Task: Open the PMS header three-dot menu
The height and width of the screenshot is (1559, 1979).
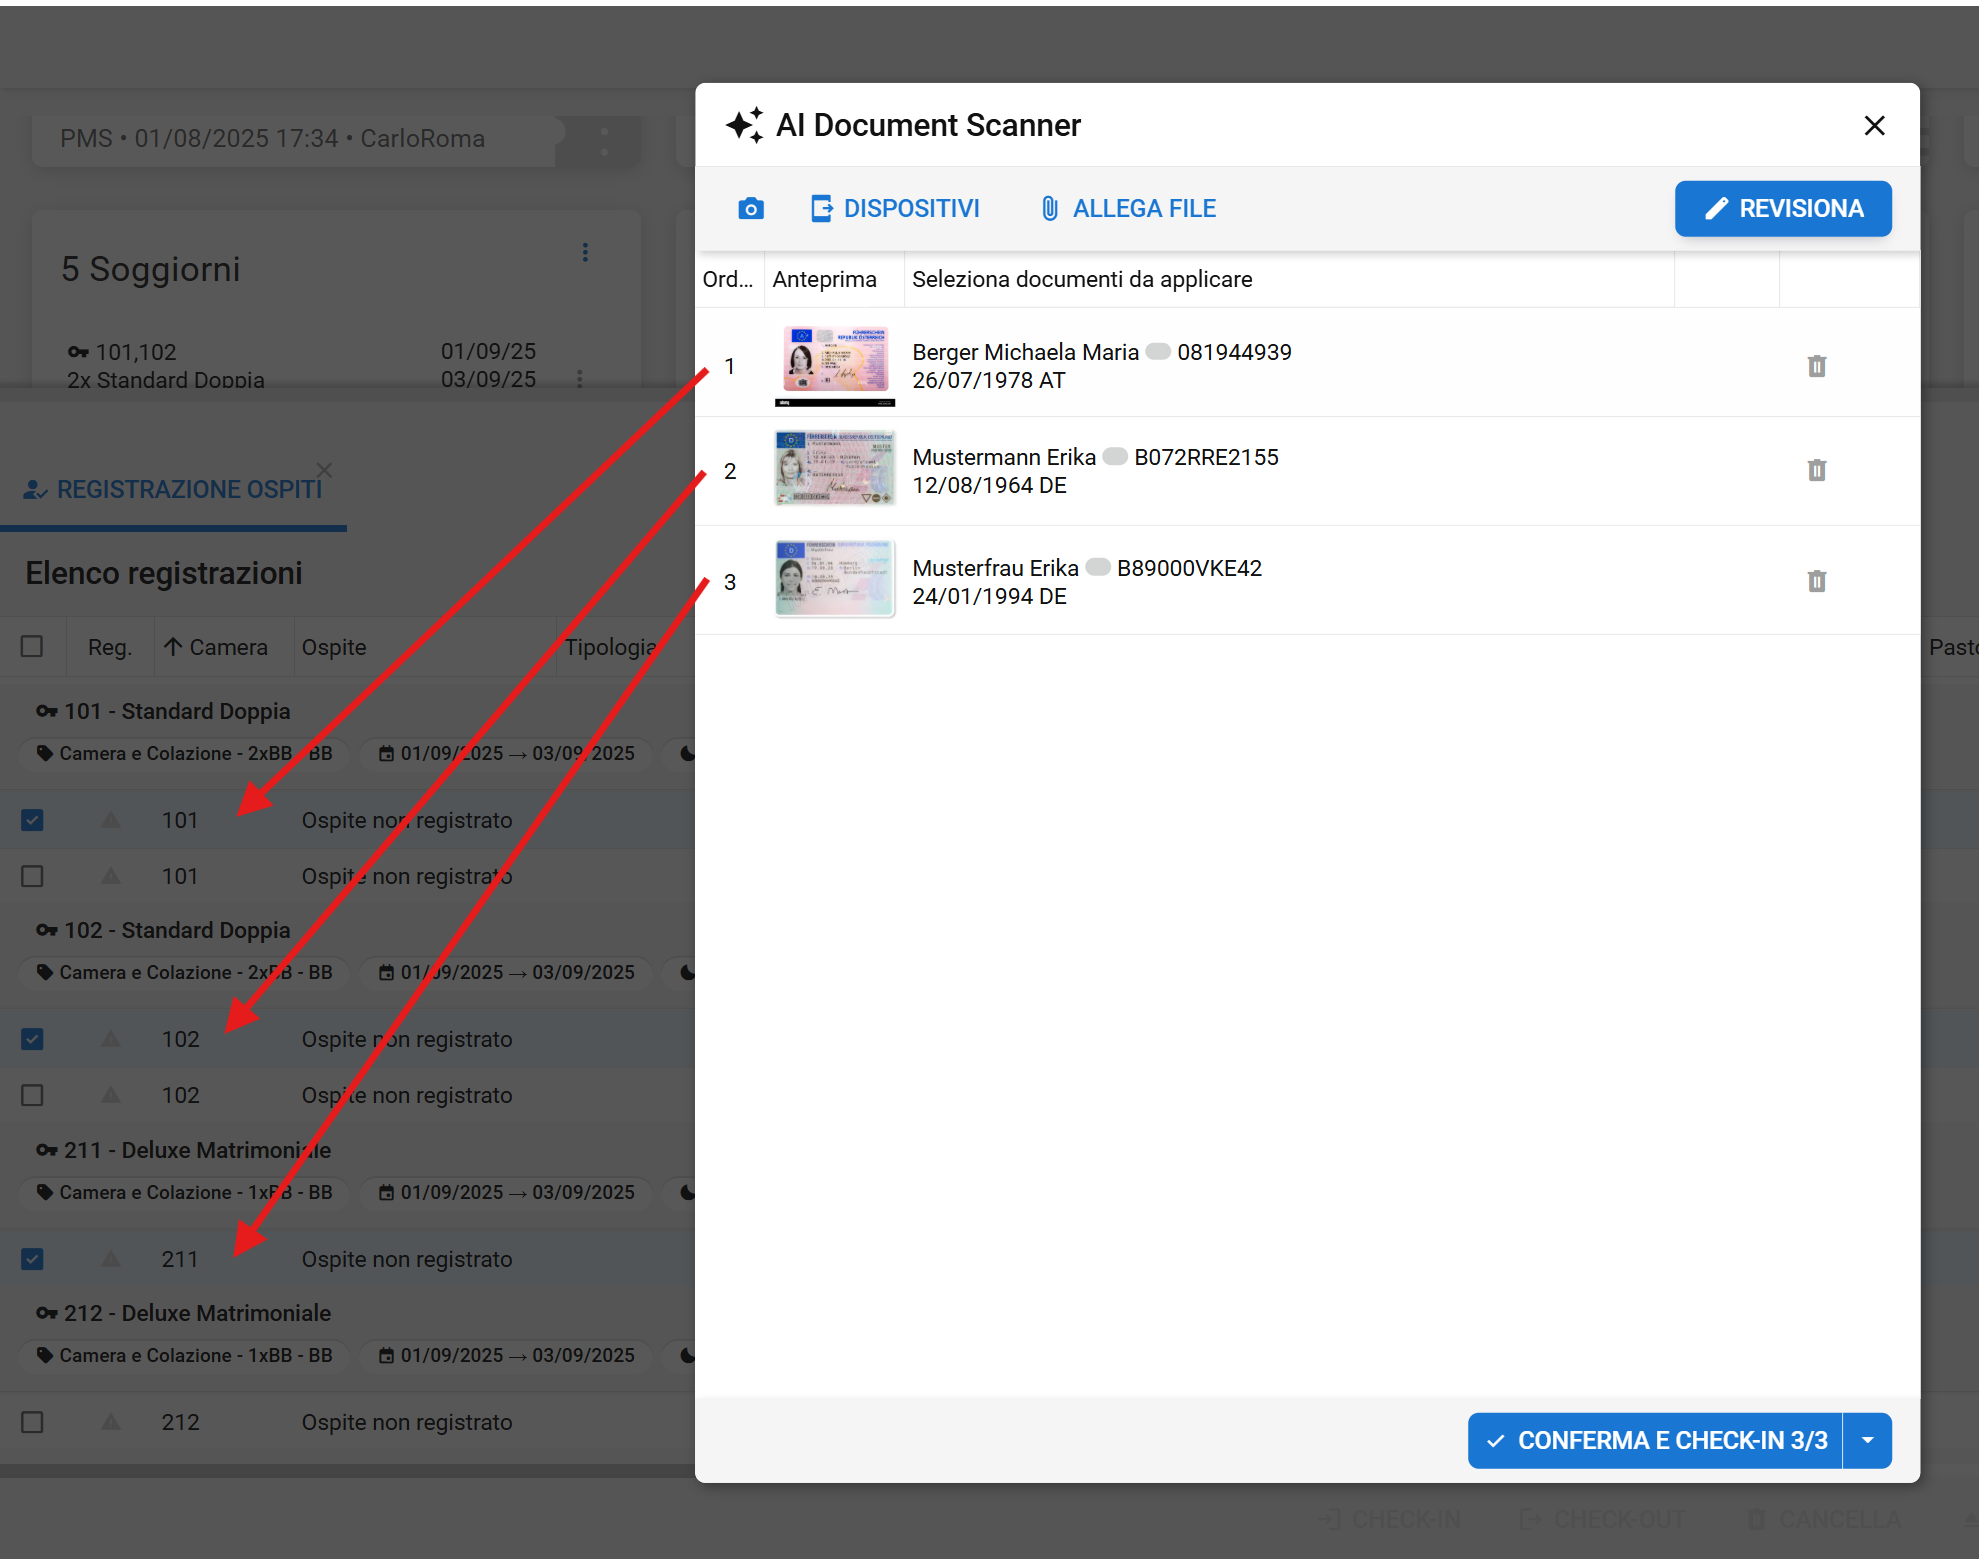Action: 604,141
